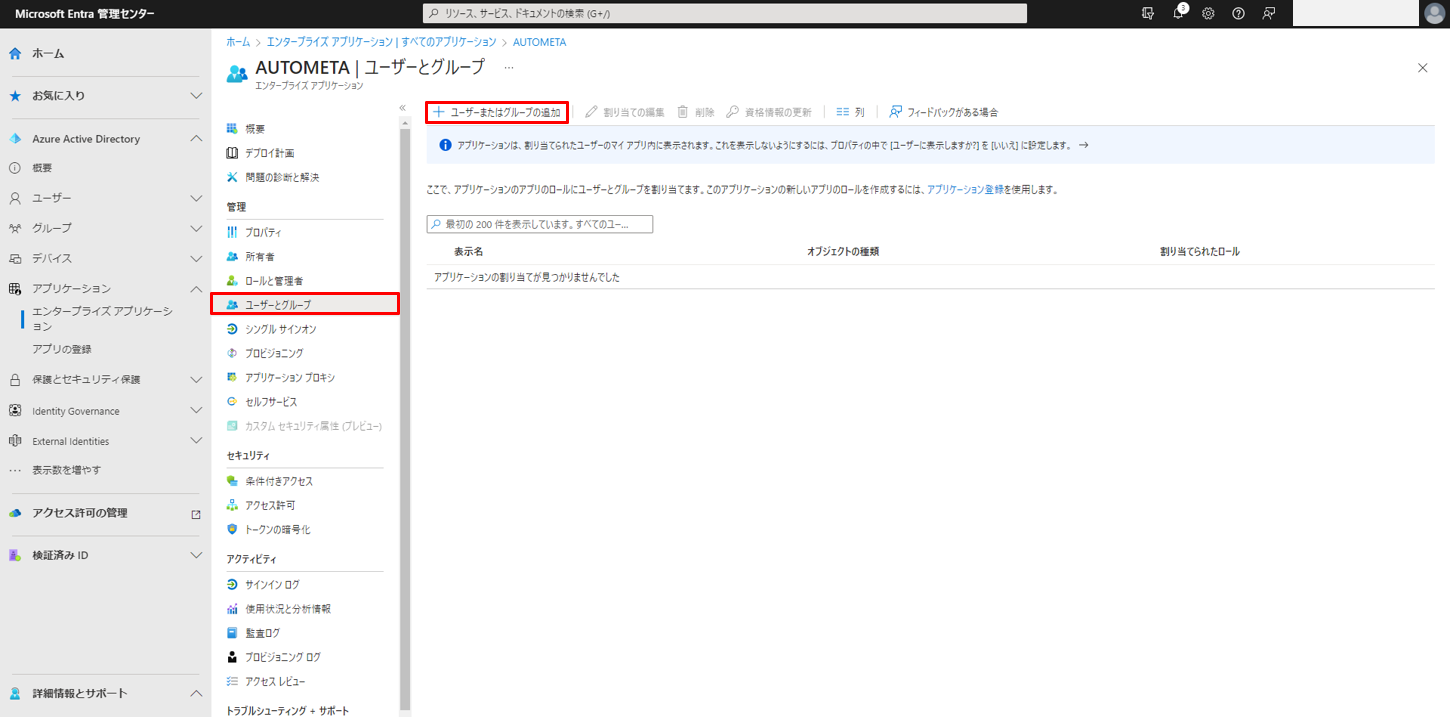Open the notifications bell icon
Screen dimensions: 1450x717
click(x=1179, y=13)
